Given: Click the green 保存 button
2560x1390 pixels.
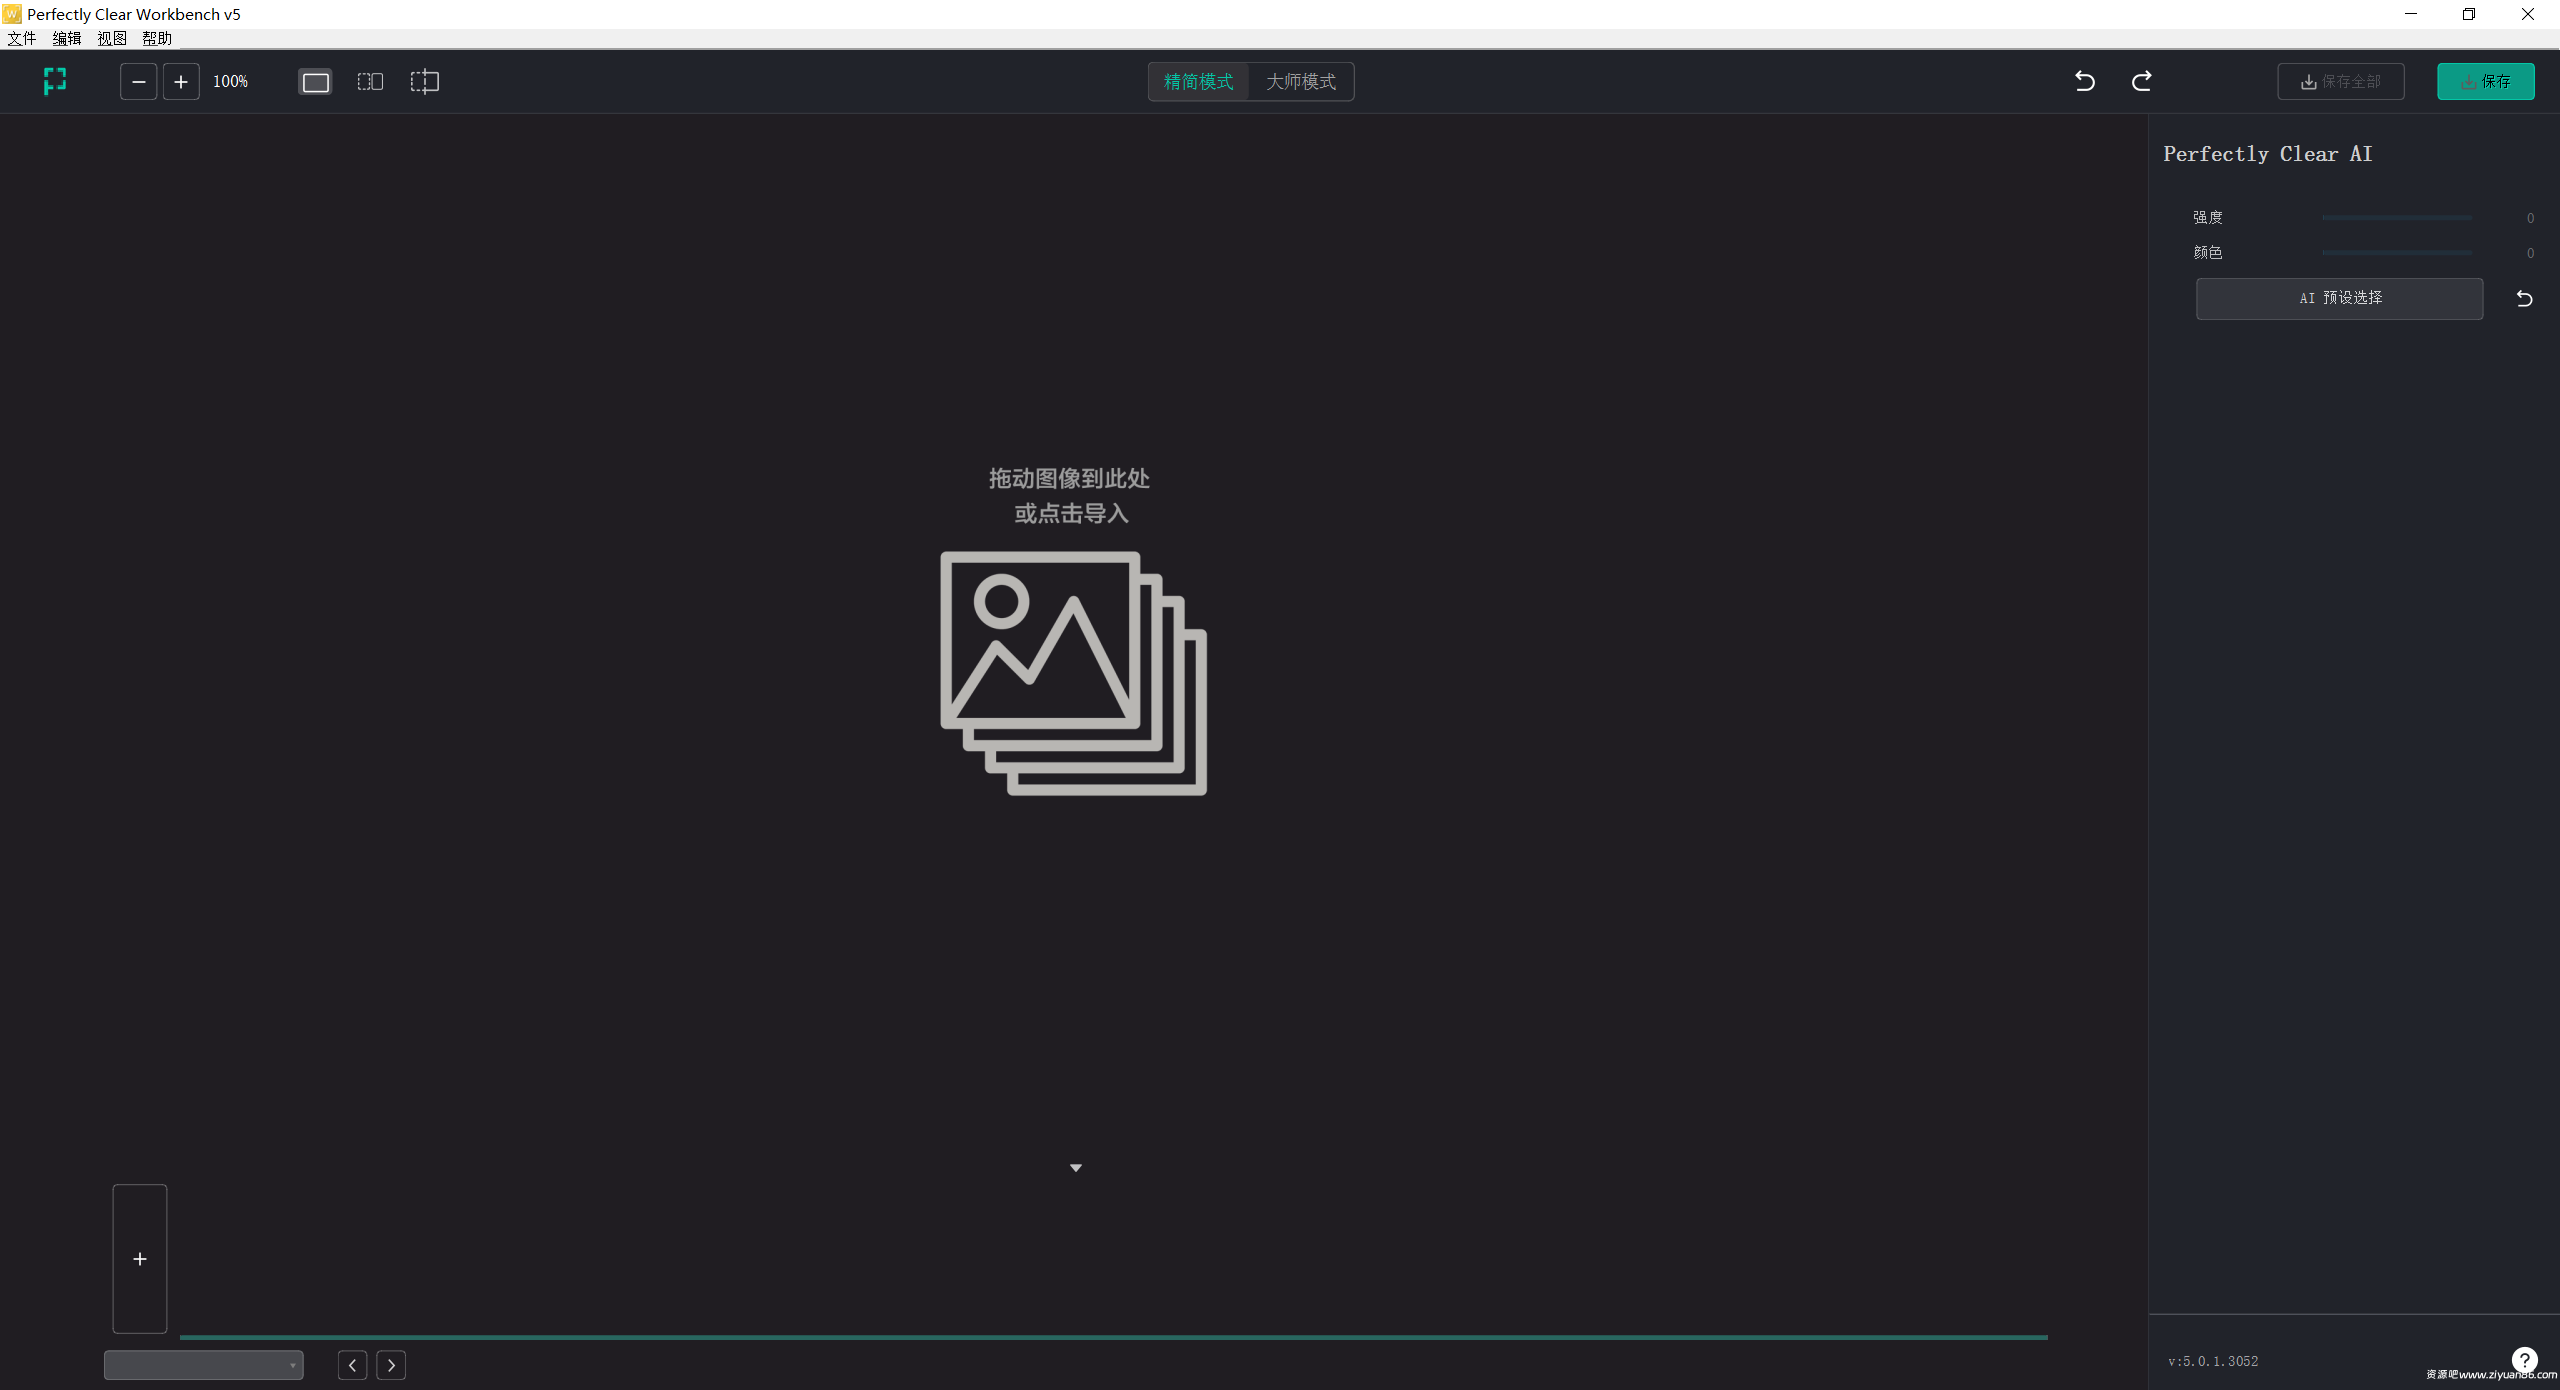Looking at the screenshot, I should click(x=2485, y=81).
